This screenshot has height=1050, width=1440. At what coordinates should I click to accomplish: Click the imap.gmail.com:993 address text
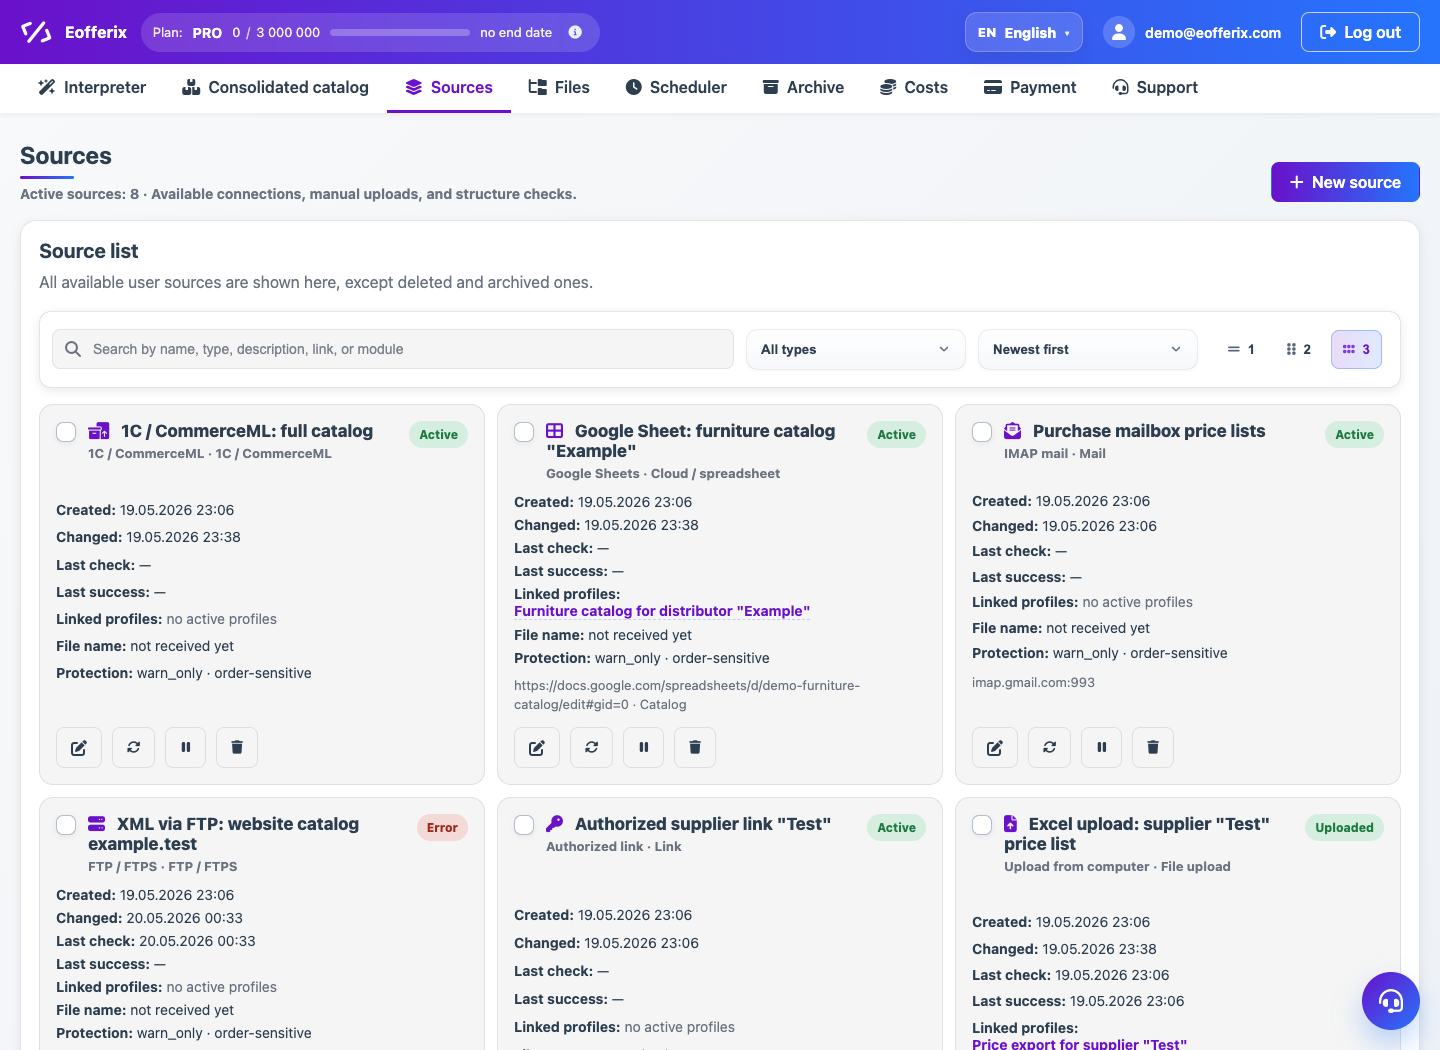(x=1033, y=683)
